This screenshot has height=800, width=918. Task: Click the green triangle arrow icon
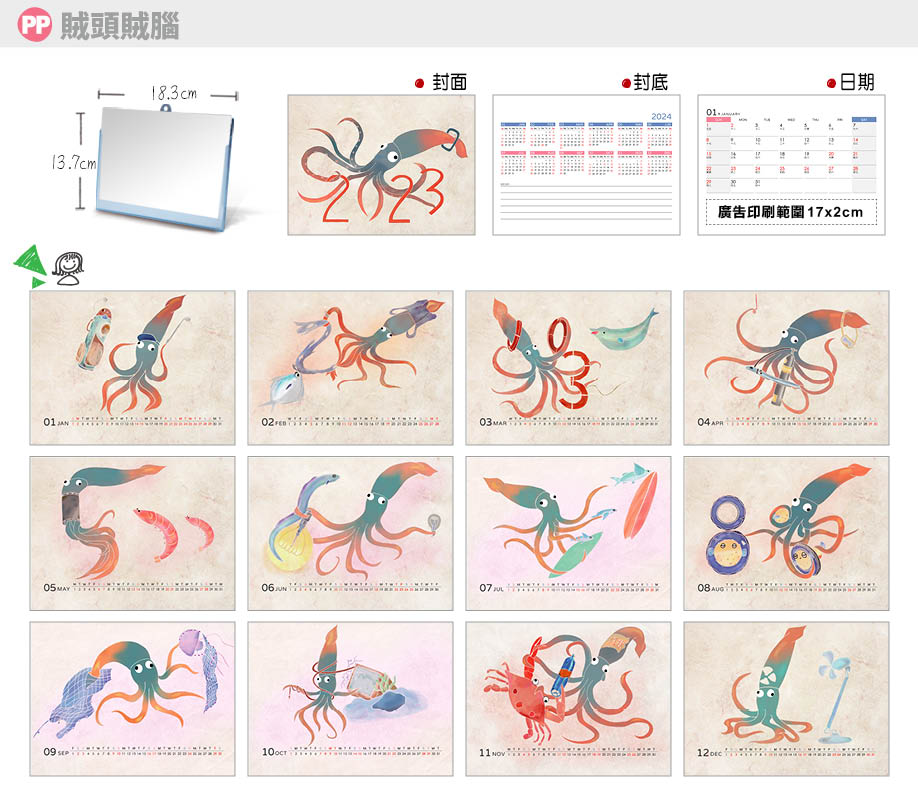(29, 264)
